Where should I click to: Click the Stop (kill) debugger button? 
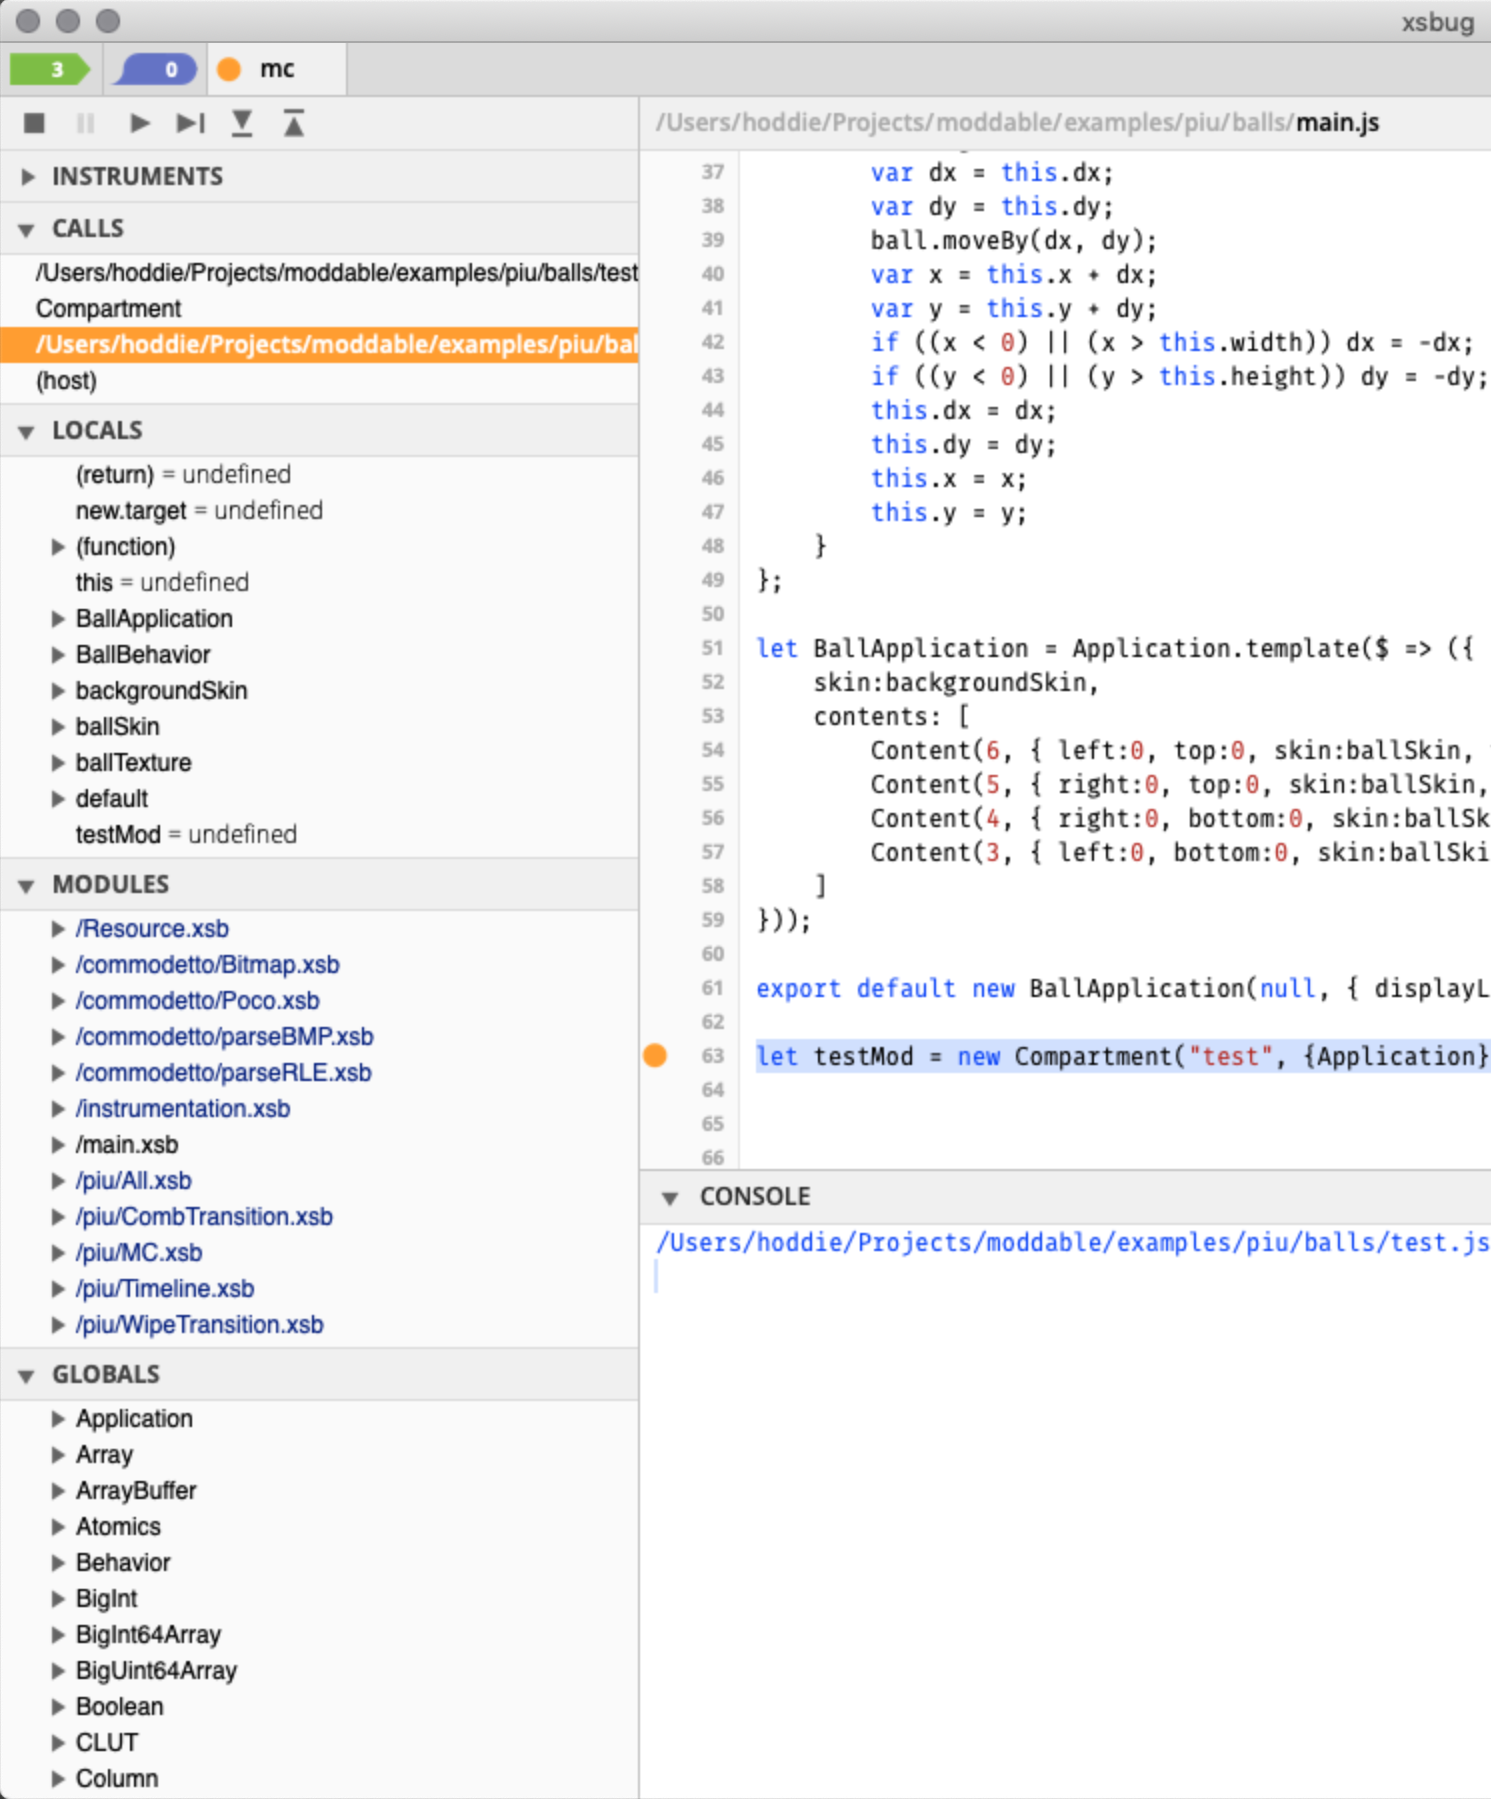point(34,123)
